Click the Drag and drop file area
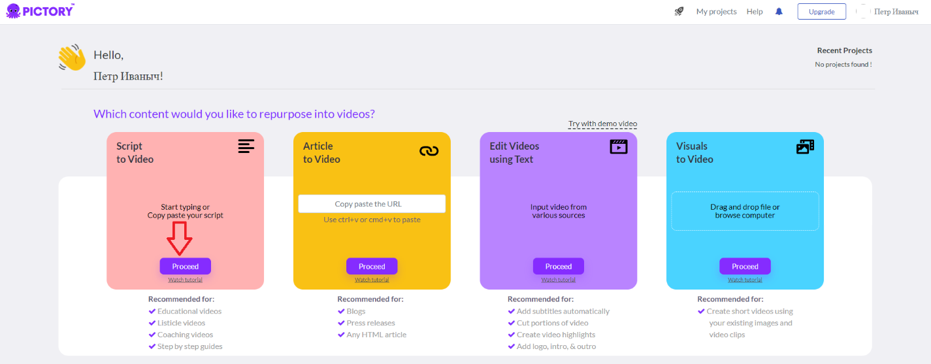The height and width of the screenshot is (364, 931). click(x=745, y=211)
